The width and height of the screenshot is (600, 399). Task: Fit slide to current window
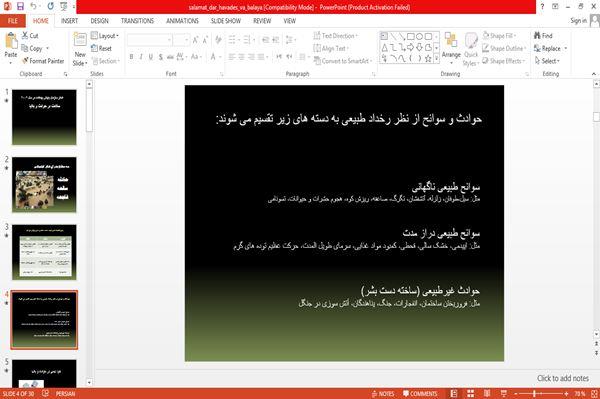594,393
